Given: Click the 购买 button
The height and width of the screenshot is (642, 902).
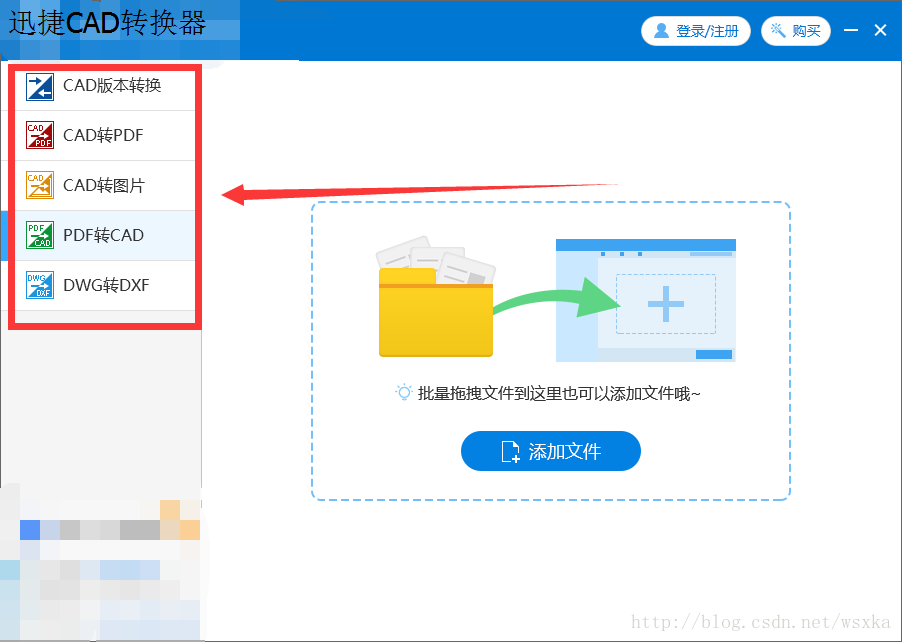Looking at the screenshot, I should pyautogui.click(x=796, y=31).
